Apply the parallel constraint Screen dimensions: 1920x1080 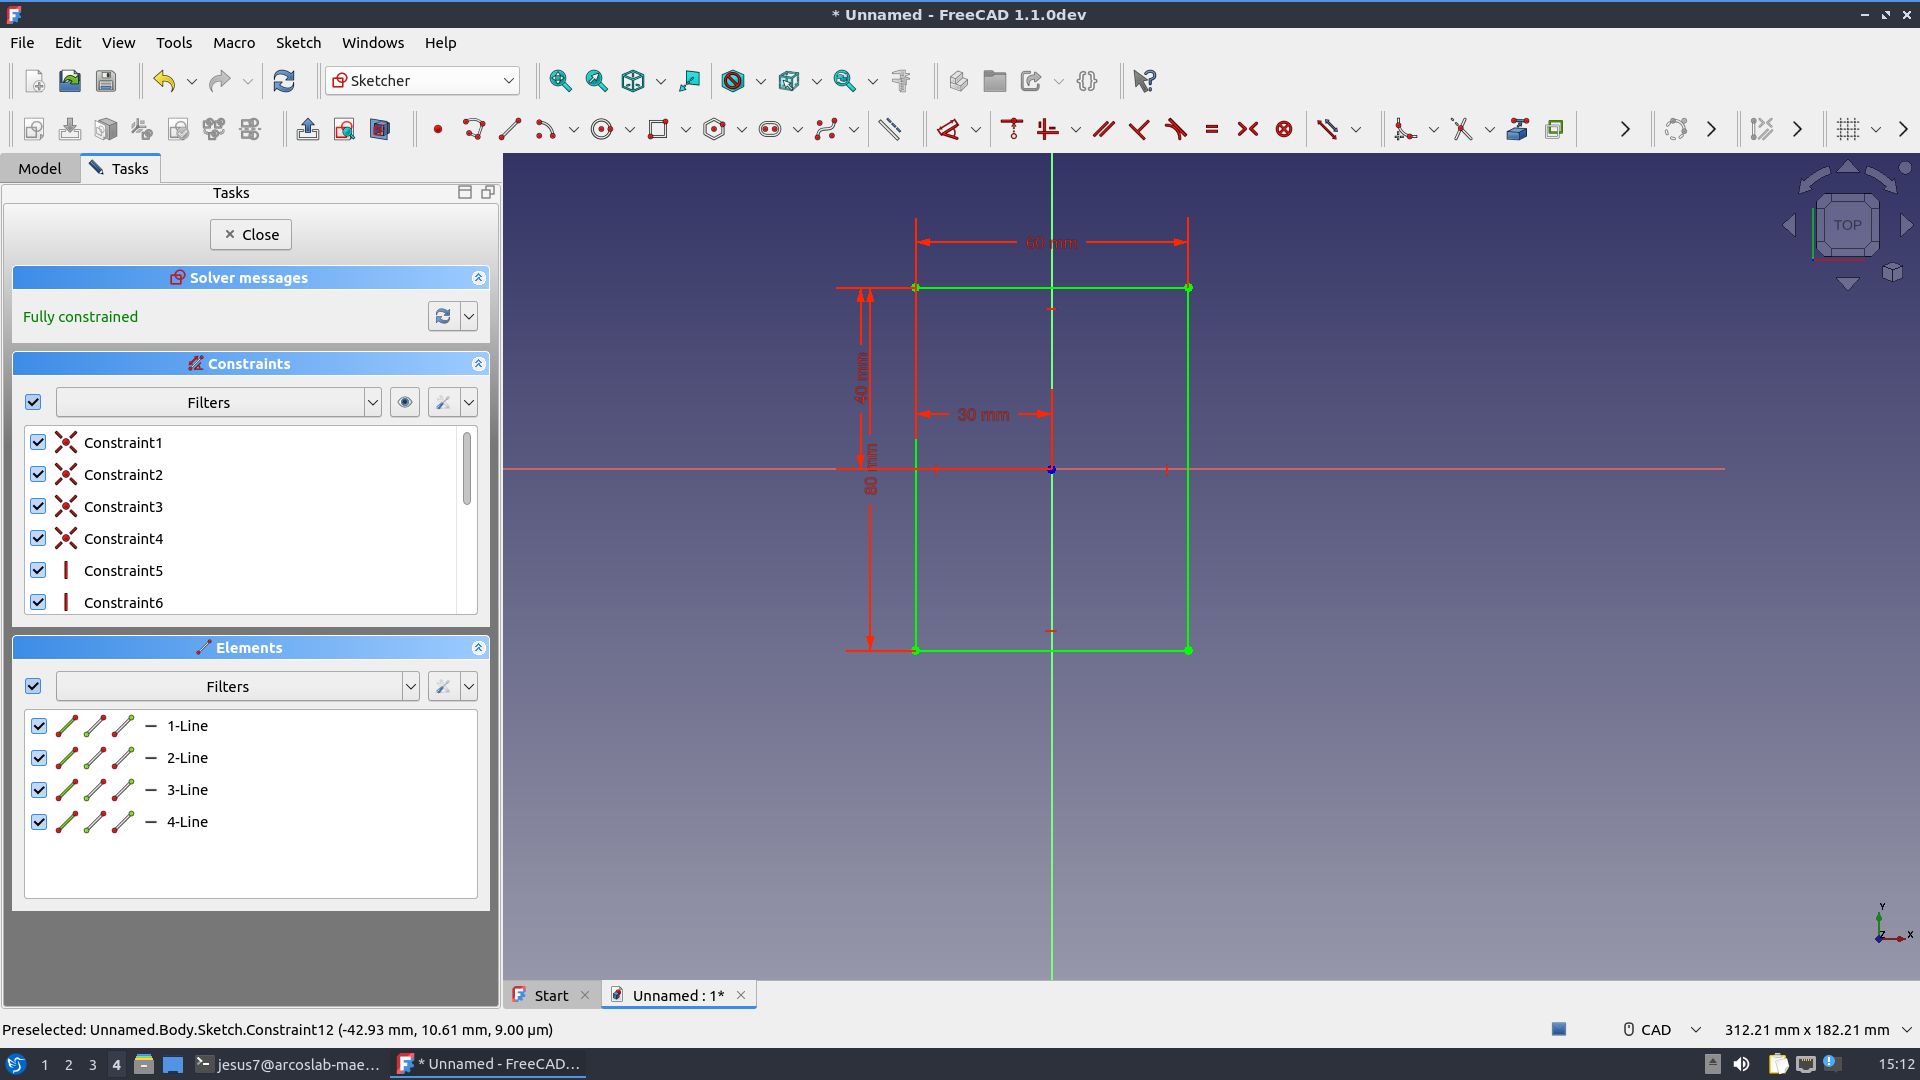(1104, 129)
